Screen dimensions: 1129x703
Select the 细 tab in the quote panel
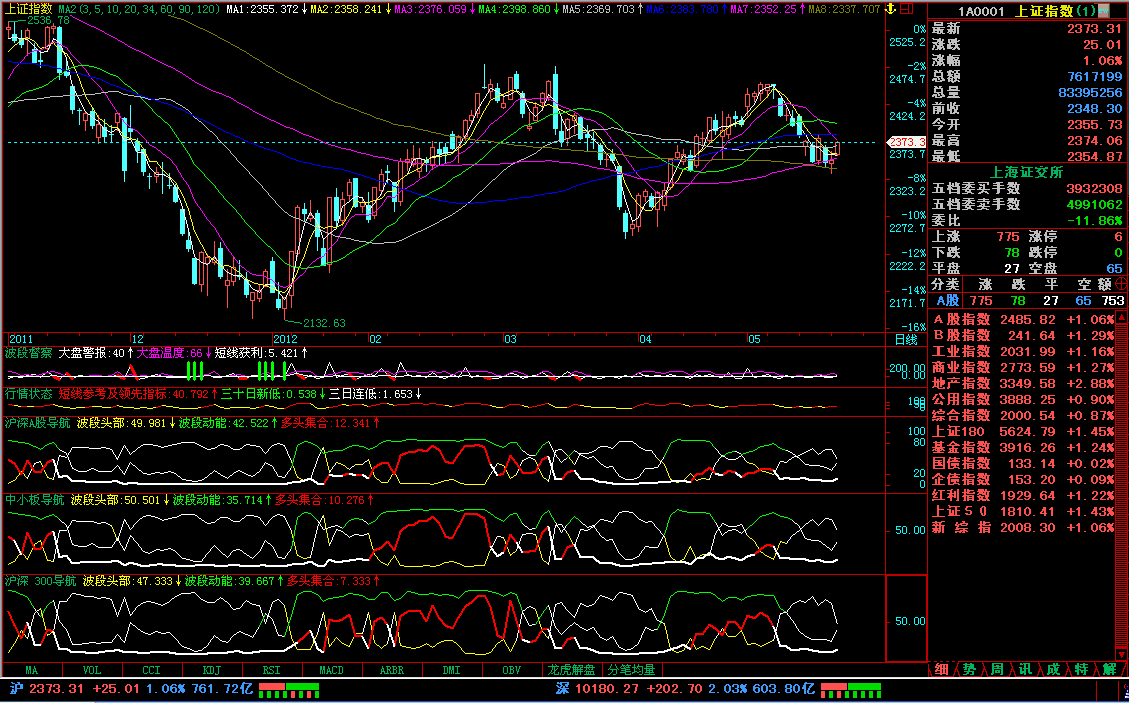pos(941,670)
